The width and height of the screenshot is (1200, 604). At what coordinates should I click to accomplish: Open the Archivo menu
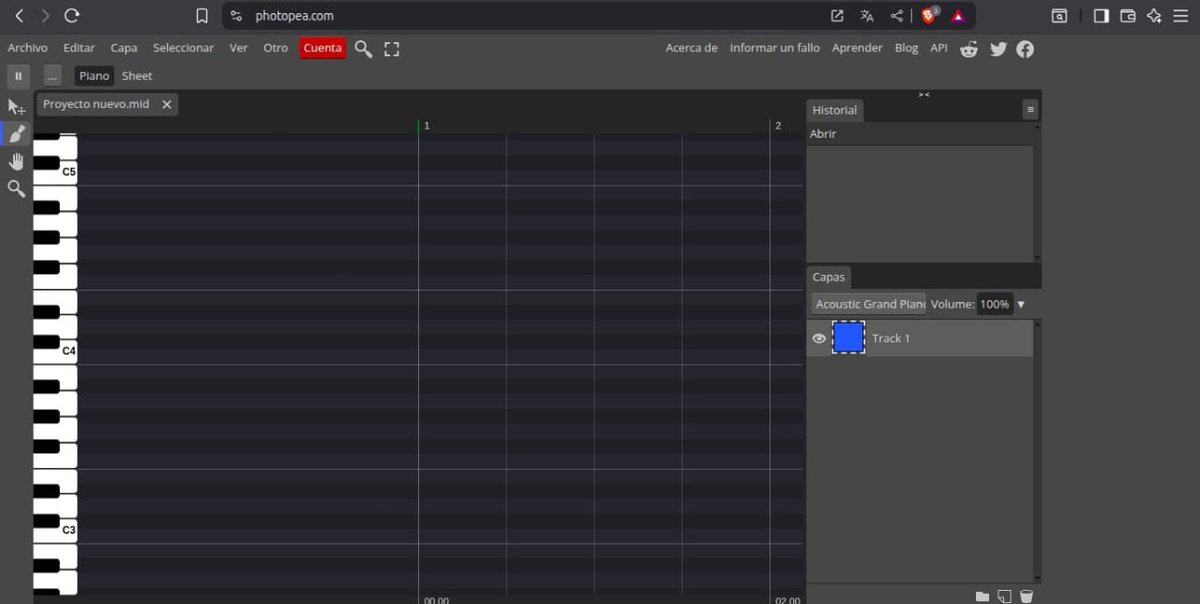[x=28, y=48]
